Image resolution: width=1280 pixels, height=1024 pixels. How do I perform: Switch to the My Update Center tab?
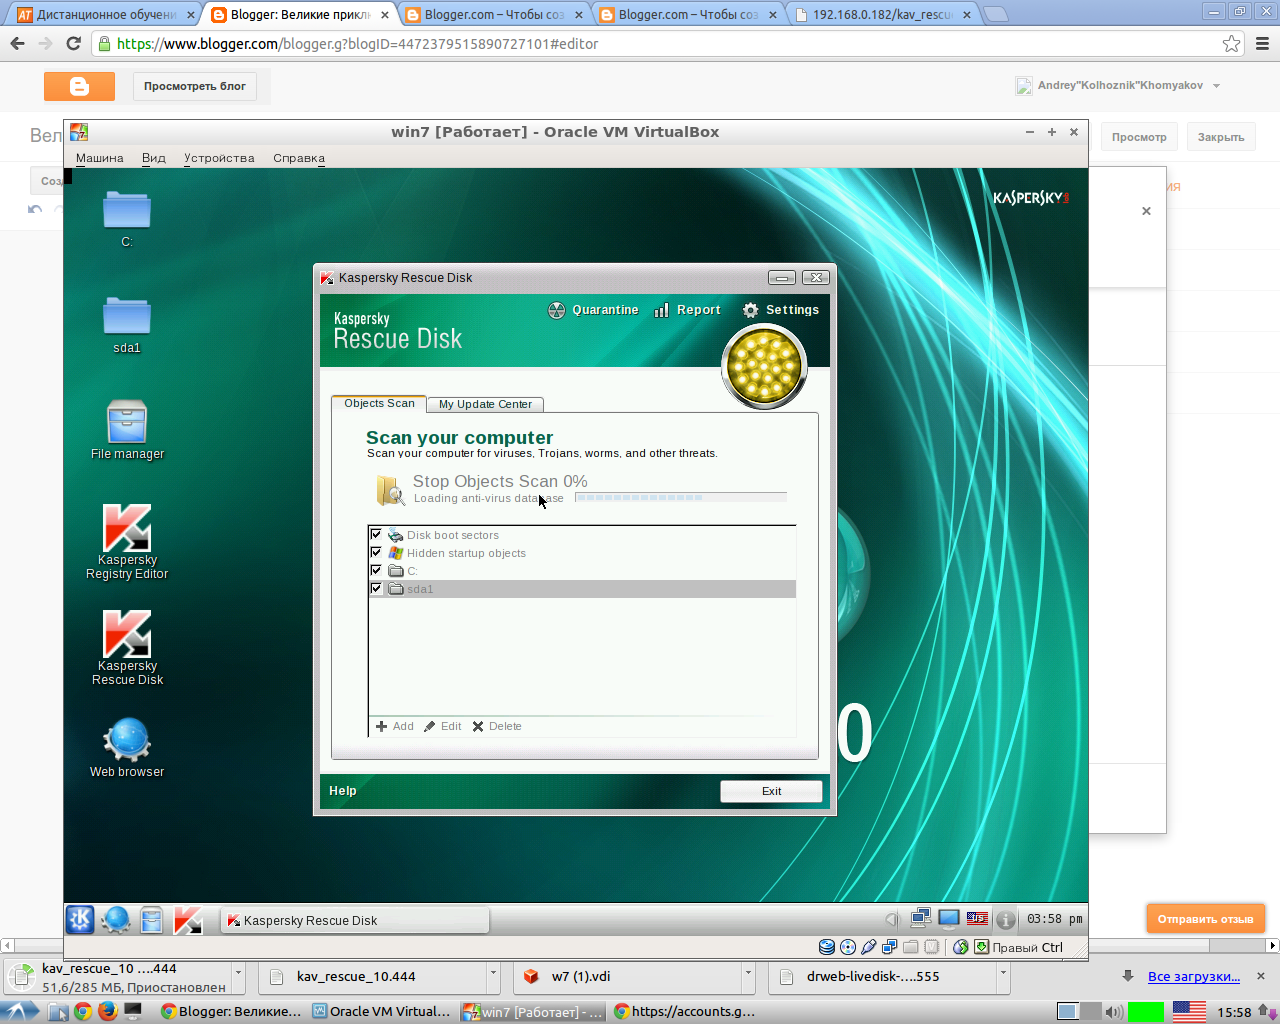pos(485,404)
